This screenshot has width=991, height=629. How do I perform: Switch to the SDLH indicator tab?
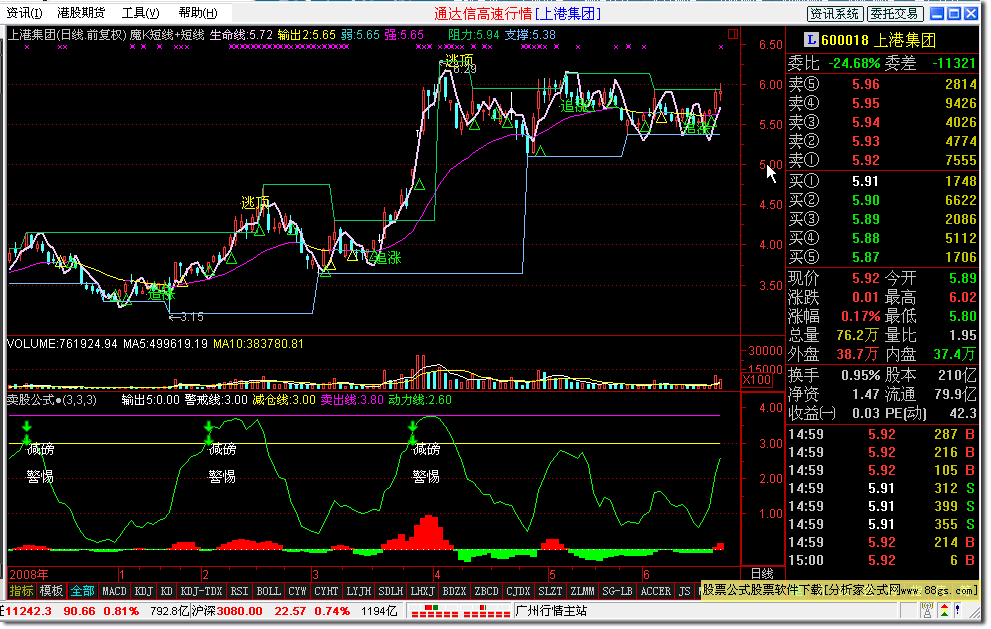390,591
